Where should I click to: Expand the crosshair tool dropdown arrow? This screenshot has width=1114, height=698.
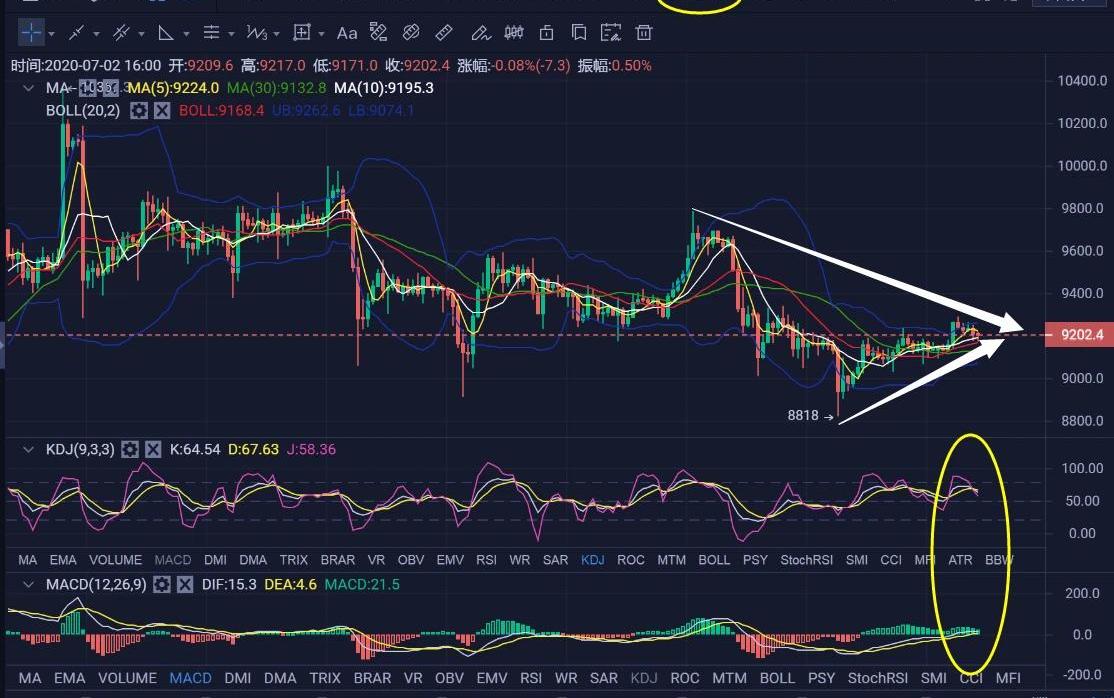point(51,34)
